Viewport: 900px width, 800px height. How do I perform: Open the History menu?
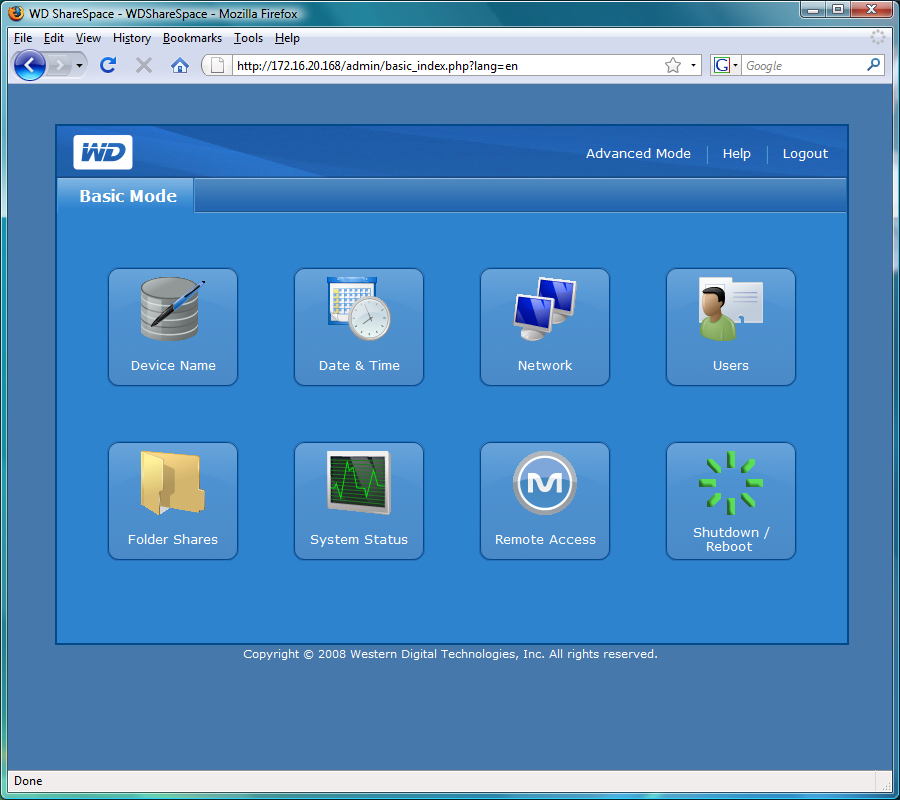131,38
